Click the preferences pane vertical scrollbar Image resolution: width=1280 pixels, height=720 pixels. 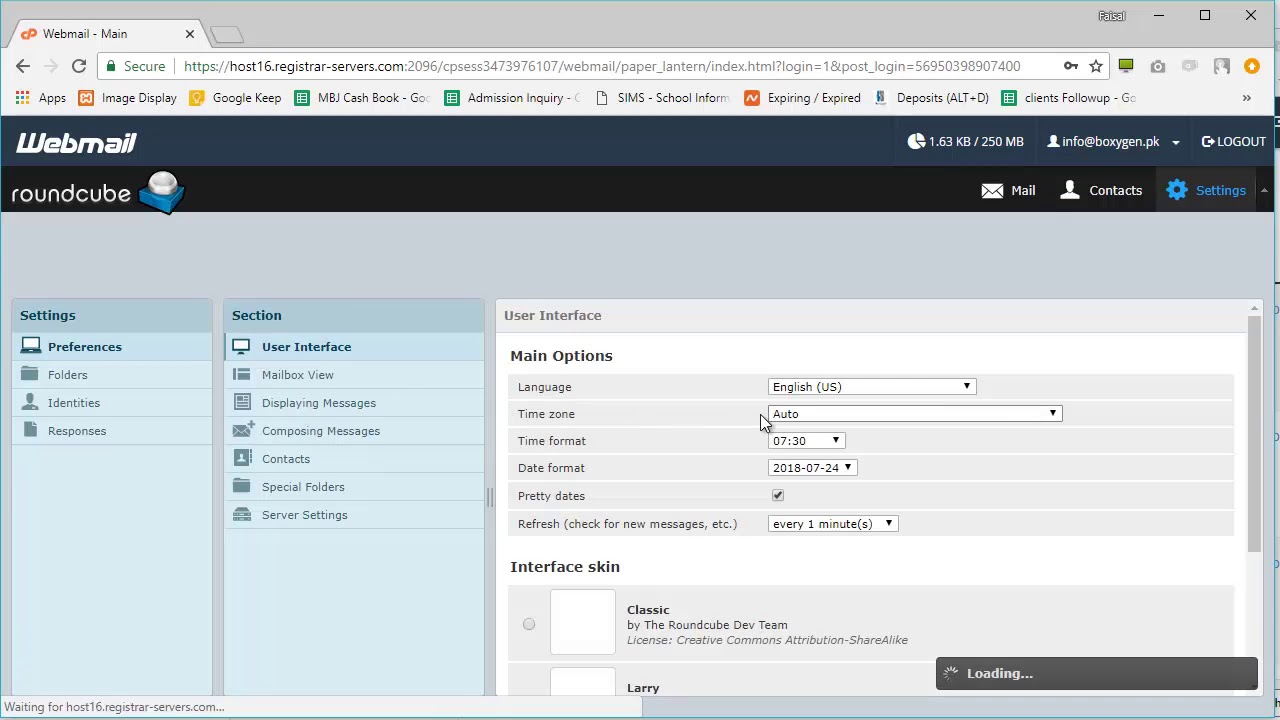[x=1254, y=433]
